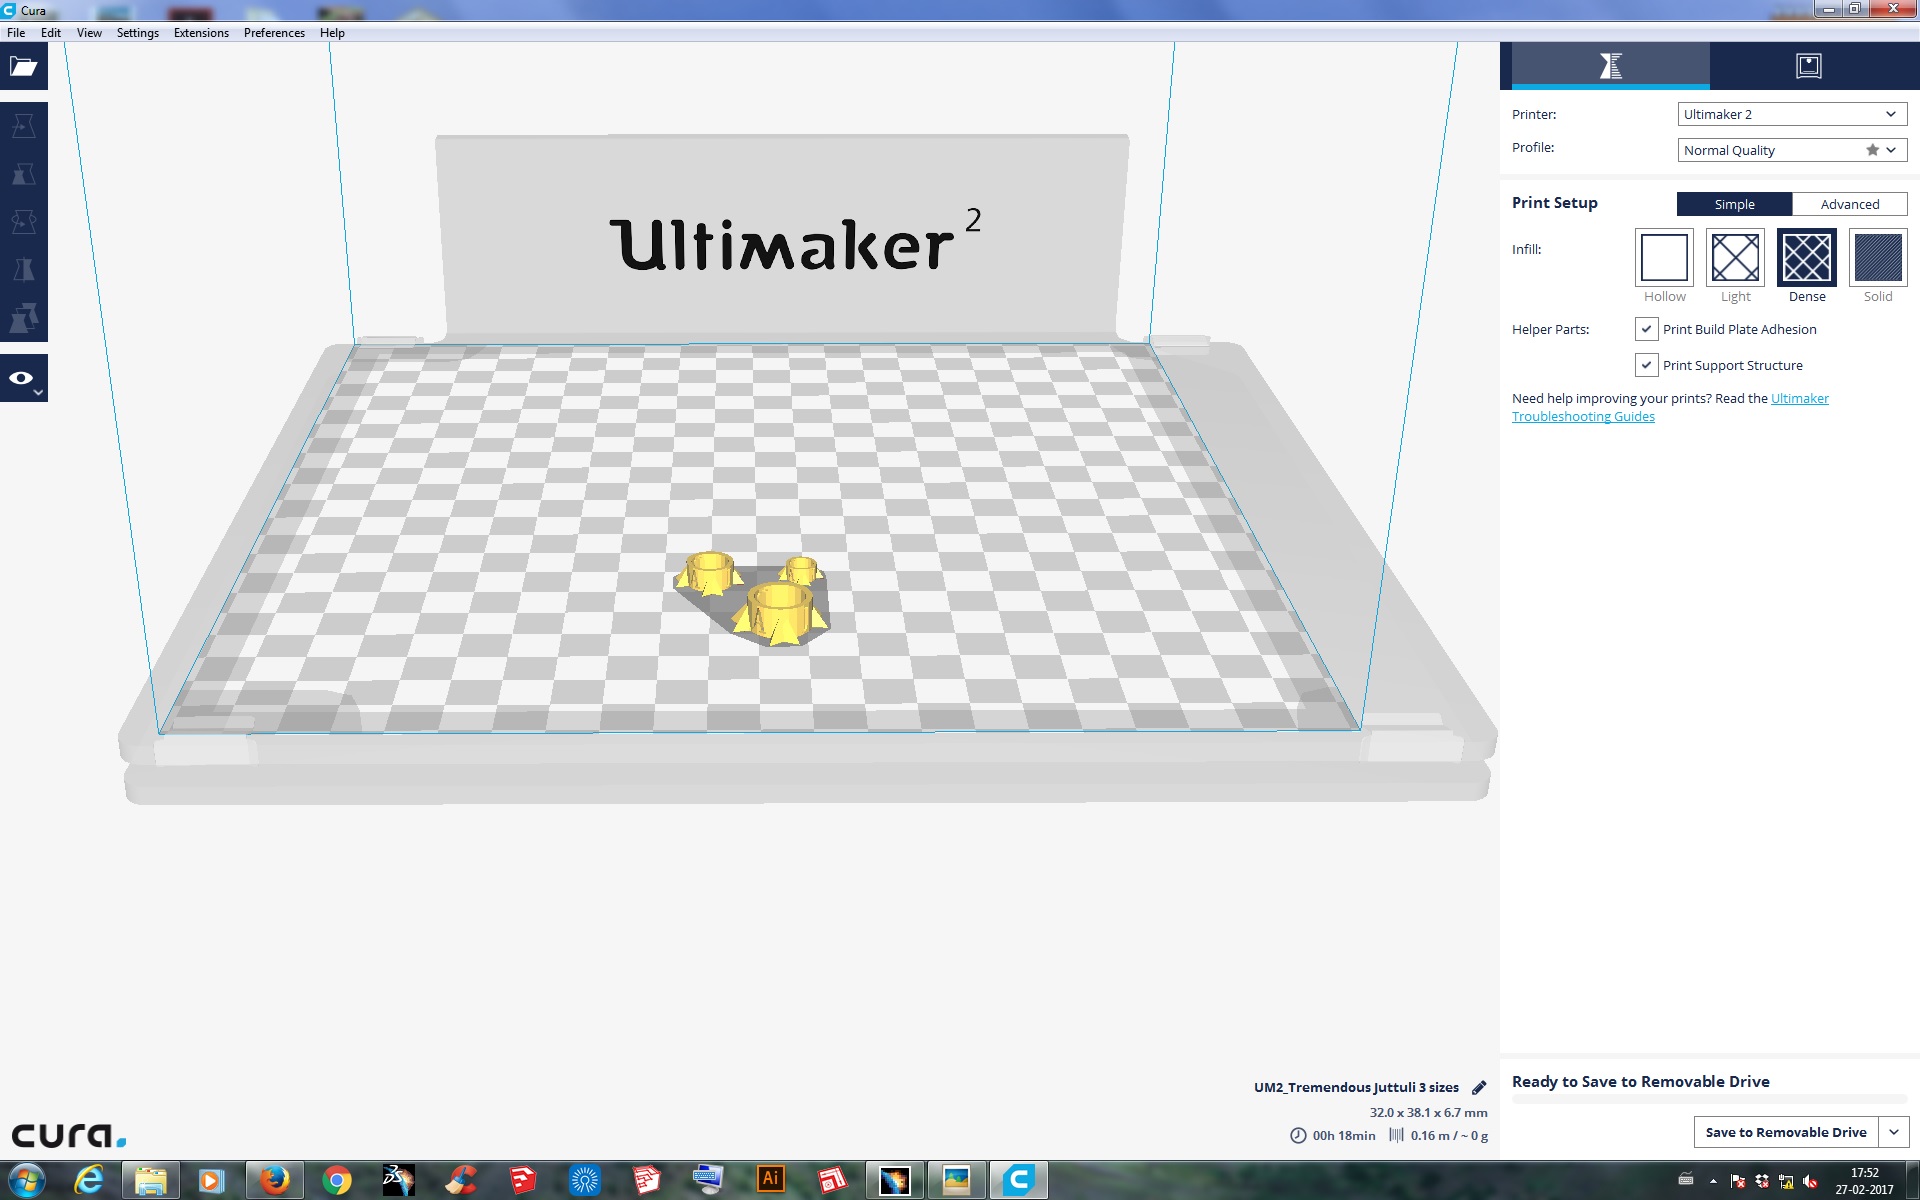Select the Scale tool
This screenshot has height=1200, width=1920.
[x=24, y=174]
